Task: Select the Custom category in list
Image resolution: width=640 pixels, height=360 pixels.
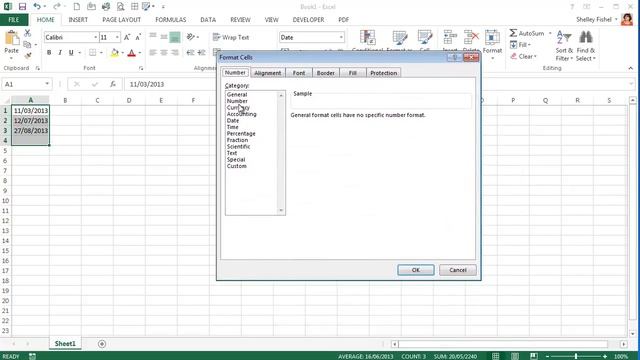Action: 237,166
